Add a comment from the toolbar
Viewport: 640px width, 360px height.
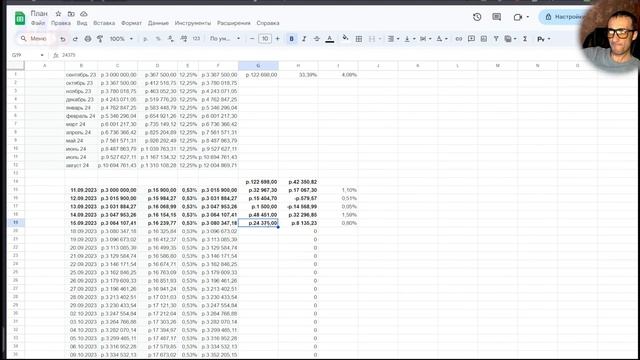pos(471,39)
